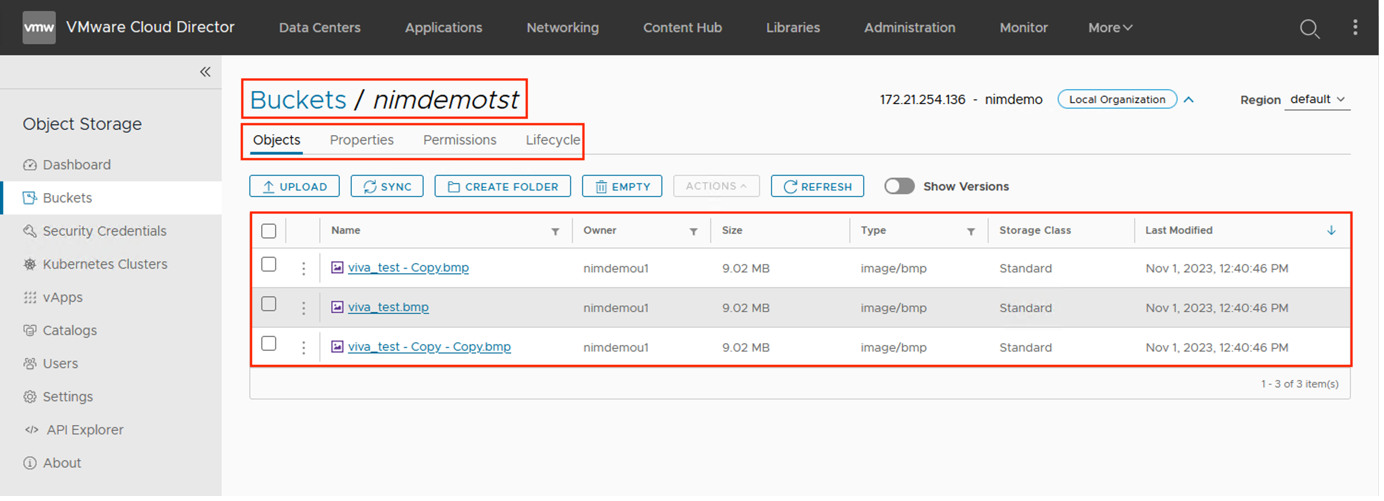Click the Buckets sidebar icon
The height and width of the screenshot is (501, 1384).
(x=30, y=198)
